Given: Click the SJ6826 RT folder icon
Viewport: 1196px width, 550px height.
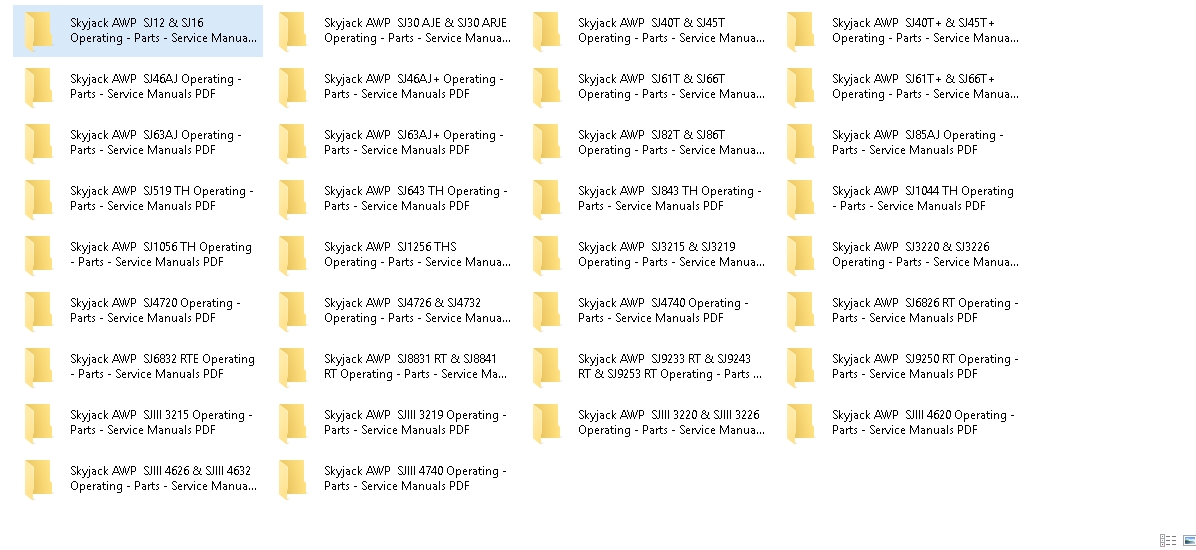Looking at the screenshot, I should click(x=801, y=311).
